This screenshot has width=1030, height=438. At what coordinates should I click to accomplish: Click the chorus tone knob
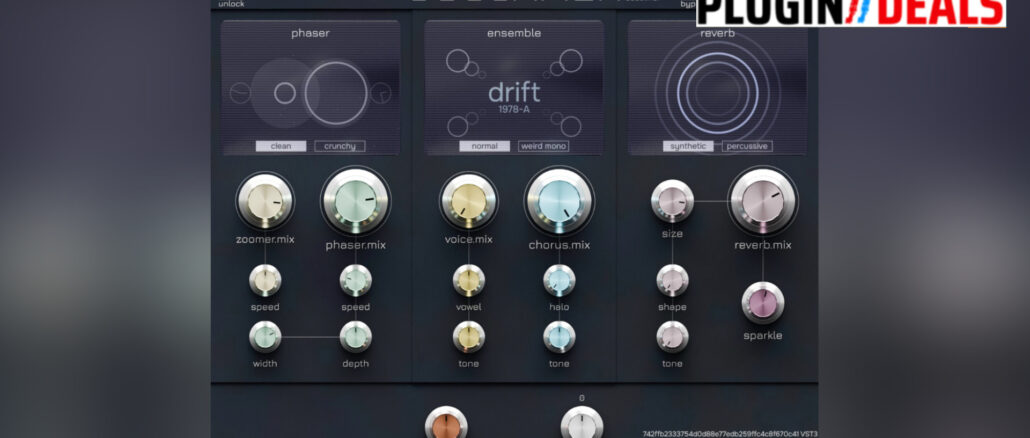[x=560, y=337]
